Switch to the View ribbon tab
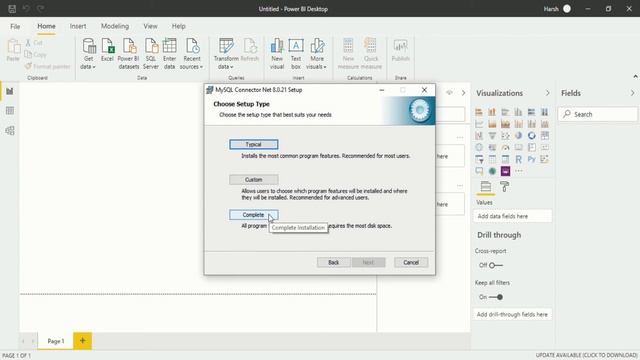This screenshot has height=360, width=640. click(150, 26)
